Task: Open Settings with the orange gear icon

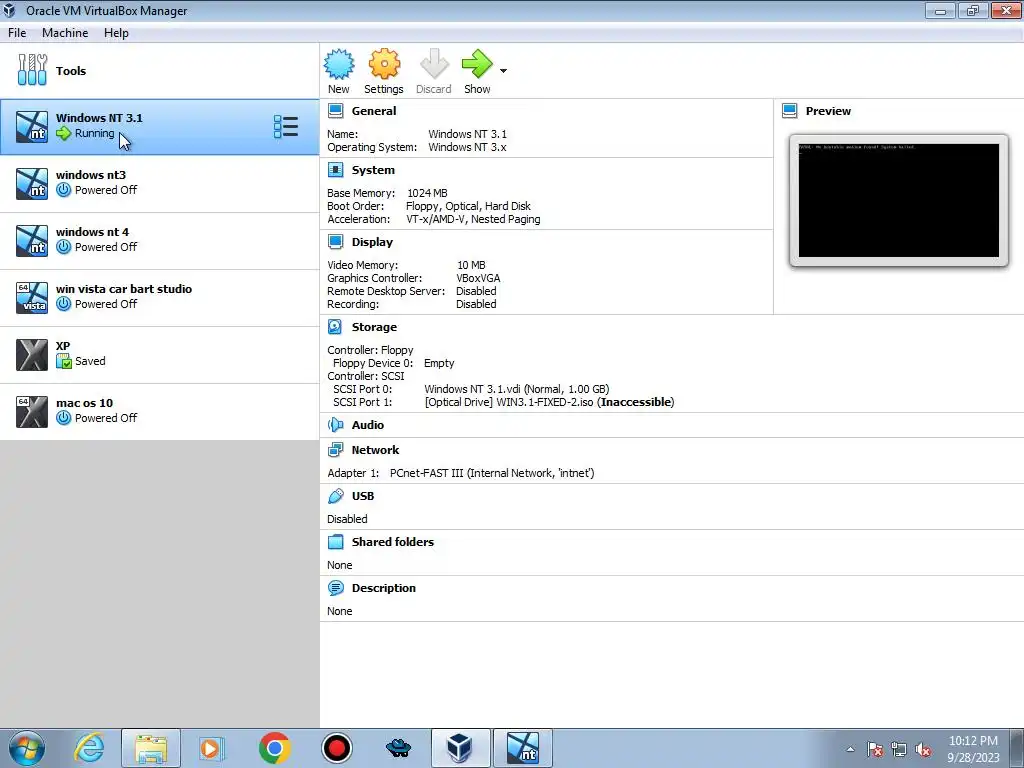Action: pyautogui.click(x=384, y=64)
